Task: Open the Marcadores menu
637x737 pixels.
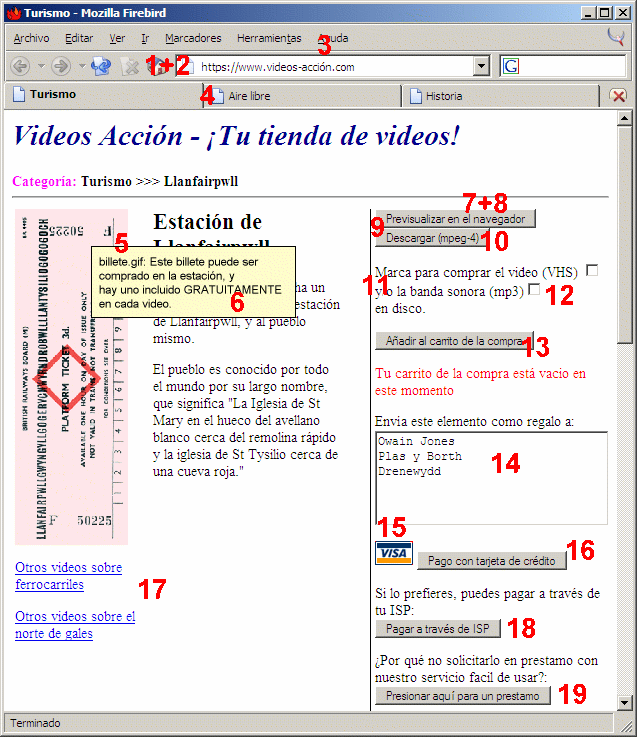Action: [x=193, y=38]
